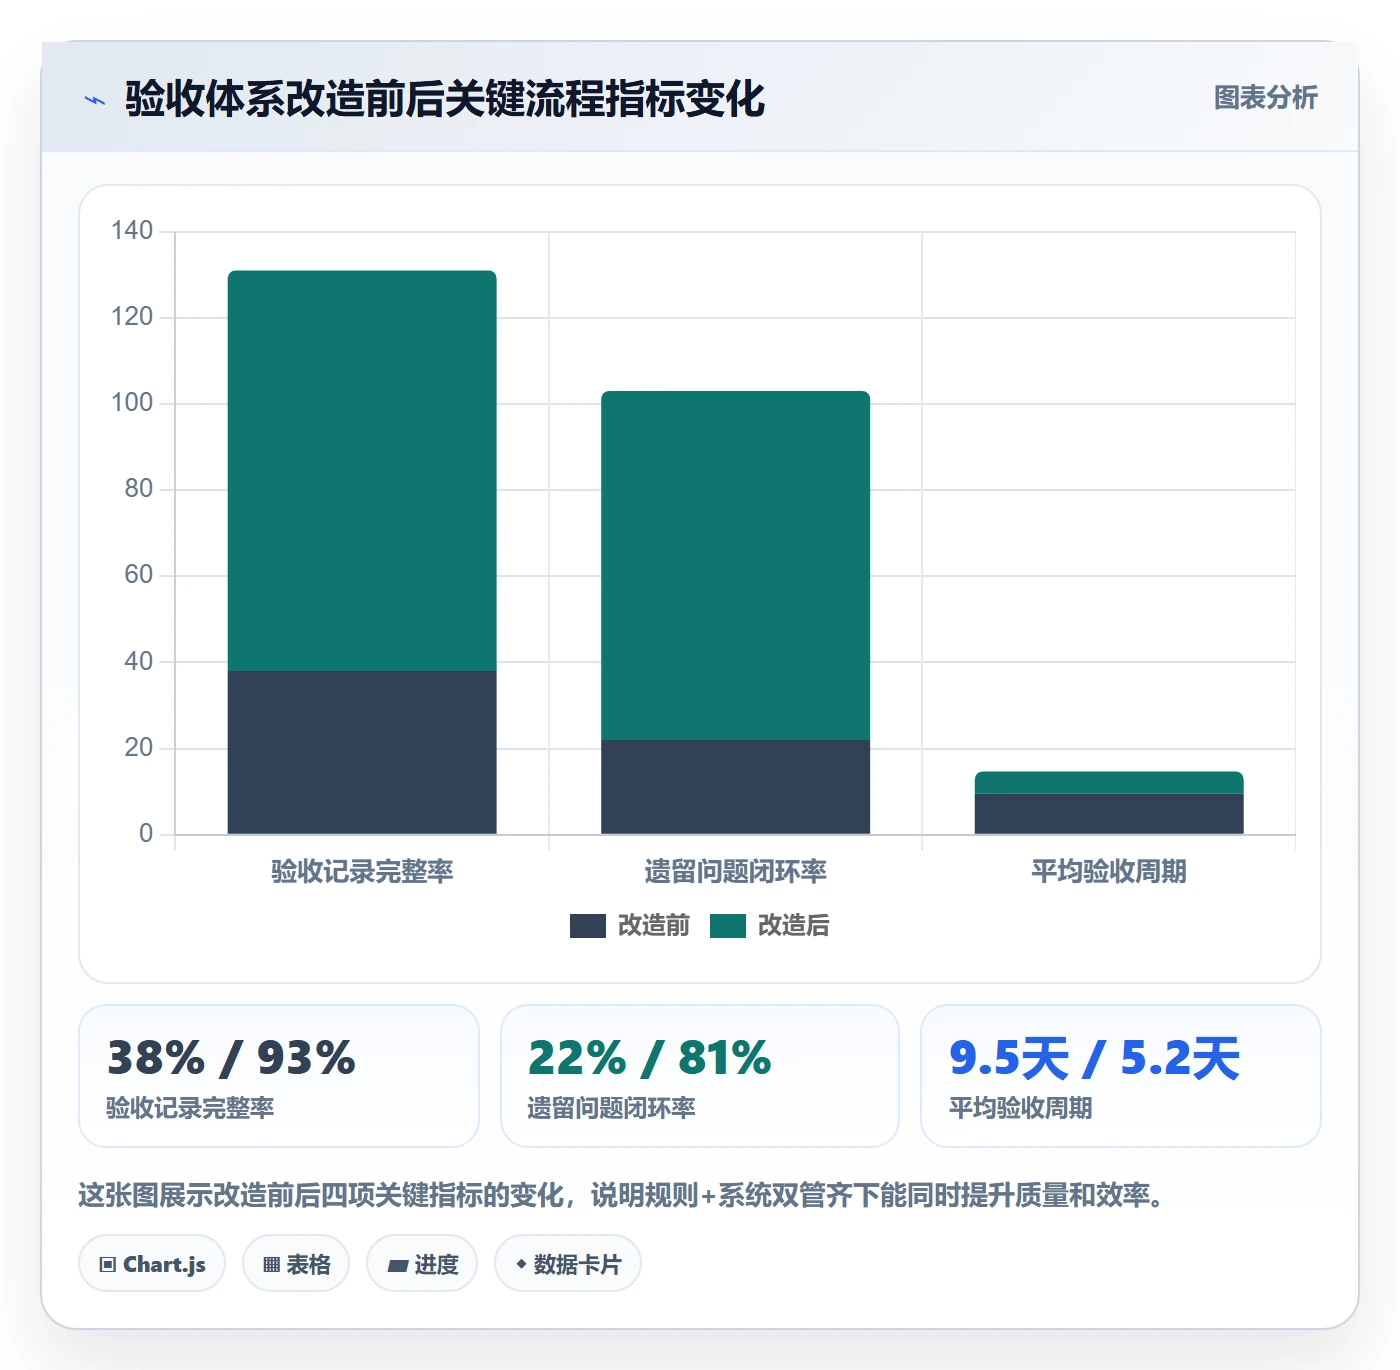Click the 验收记录完整率 caption under 38% / 93%

pos(190,1108)
